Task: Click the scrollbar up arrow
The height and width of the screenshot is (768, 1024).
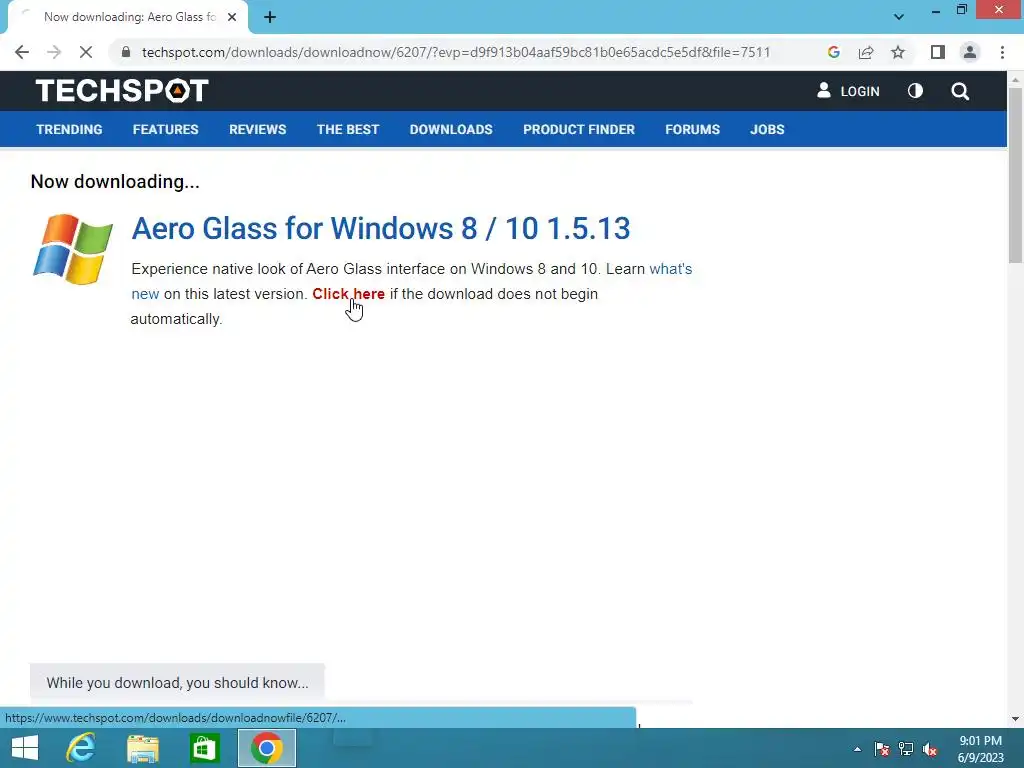Action: tap(1016, 79)
